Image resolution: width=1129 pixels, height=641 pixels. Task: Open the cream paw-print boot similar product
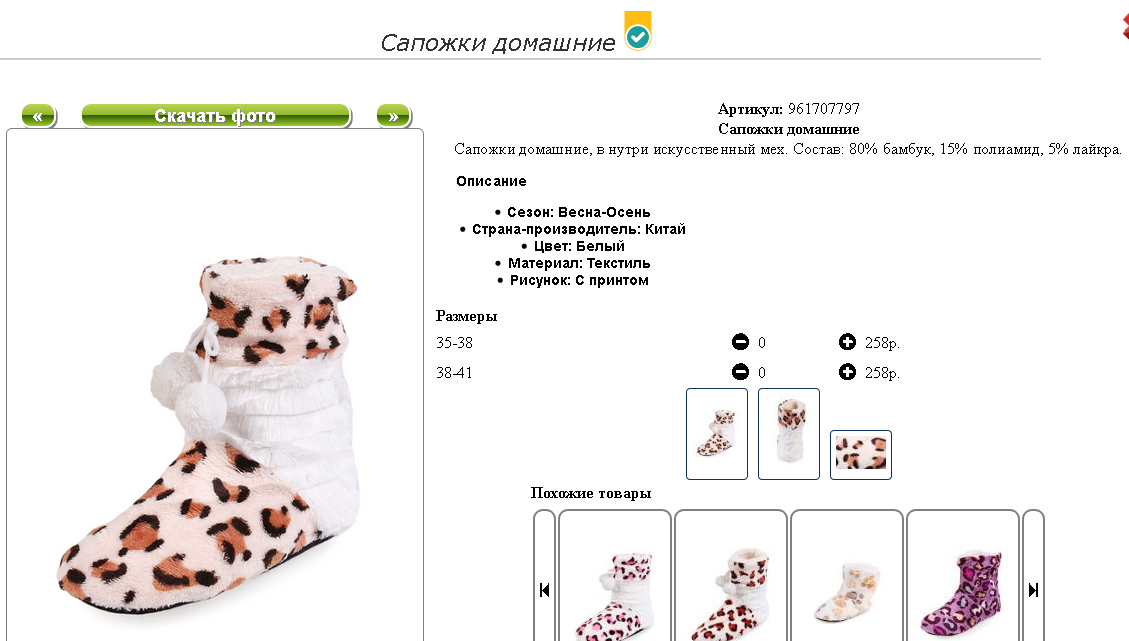point(847,576)
